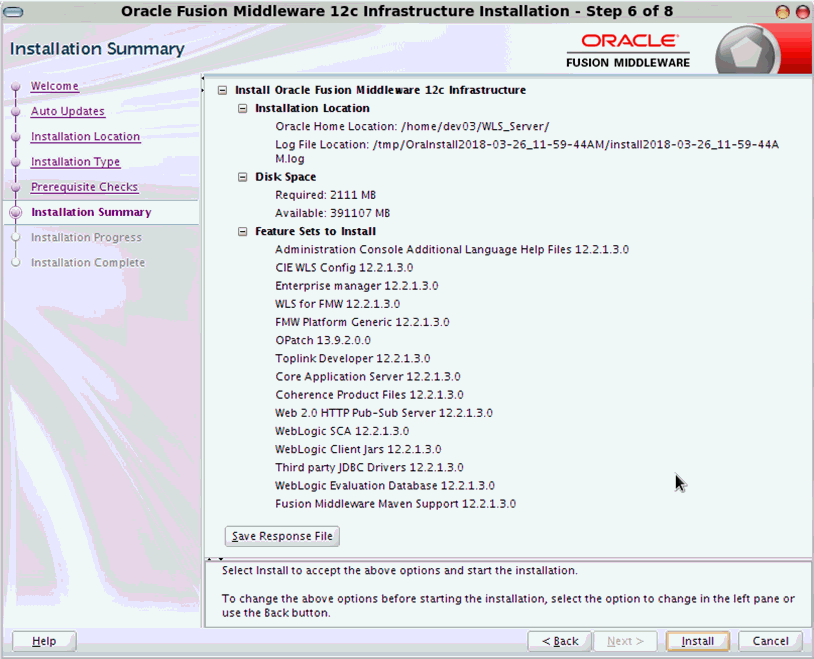Go to the Welcome step
The width and height of the screenshot is (814, 659).
tap(55, 86)
